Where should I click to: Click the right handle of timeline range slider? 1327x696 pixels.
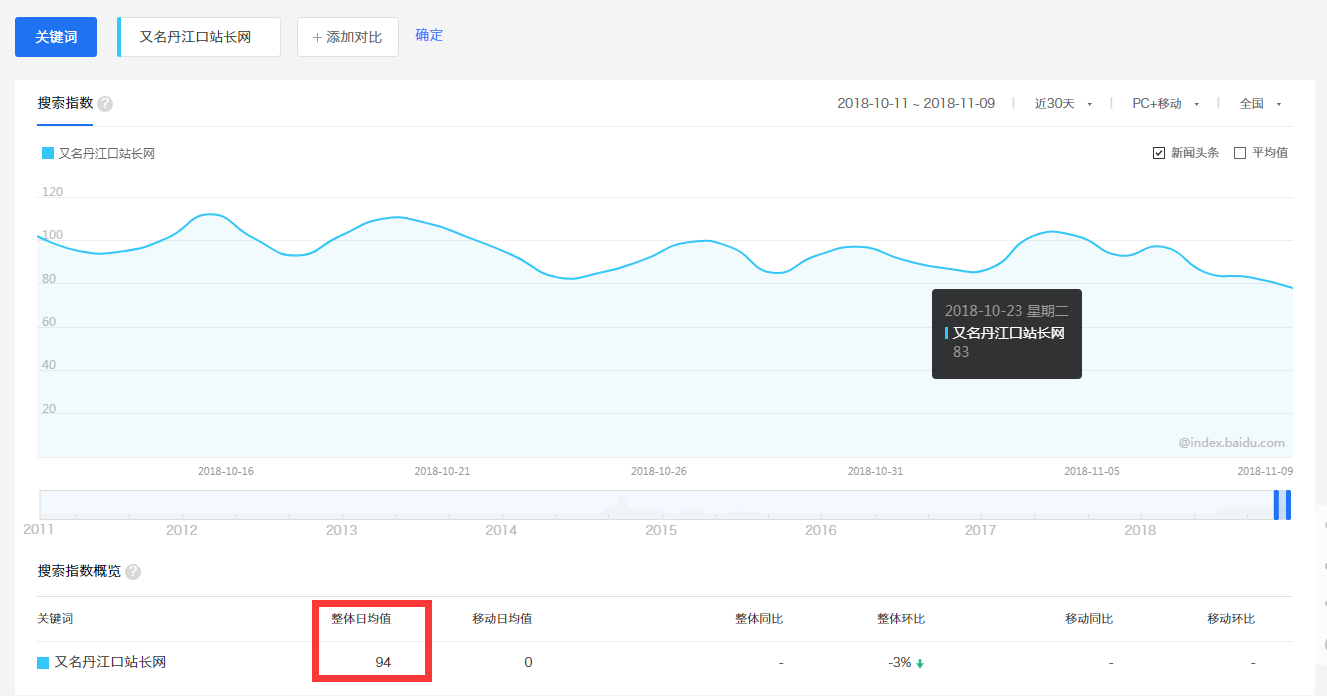click(1288, 504)
